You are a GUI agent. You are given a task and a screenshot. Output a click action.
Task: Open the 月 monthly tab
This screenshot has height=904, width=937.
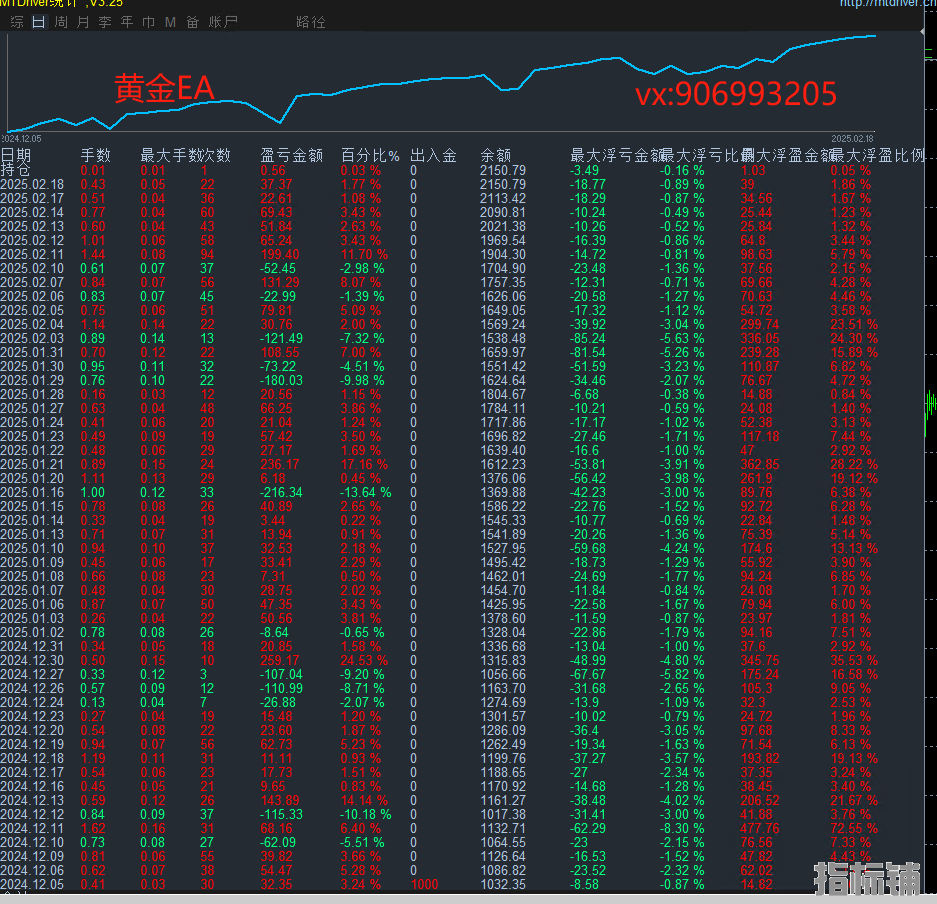click(83, 22)
